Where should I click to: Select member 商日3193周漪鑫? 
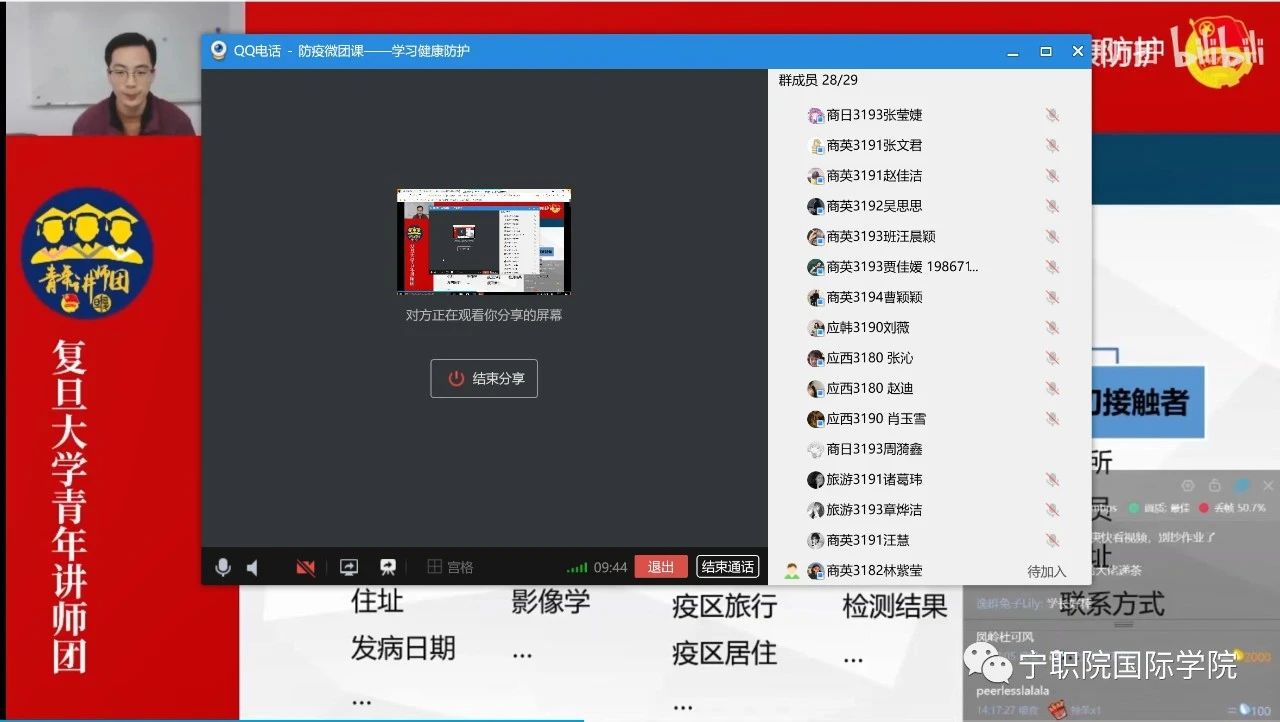pos(874,449)
